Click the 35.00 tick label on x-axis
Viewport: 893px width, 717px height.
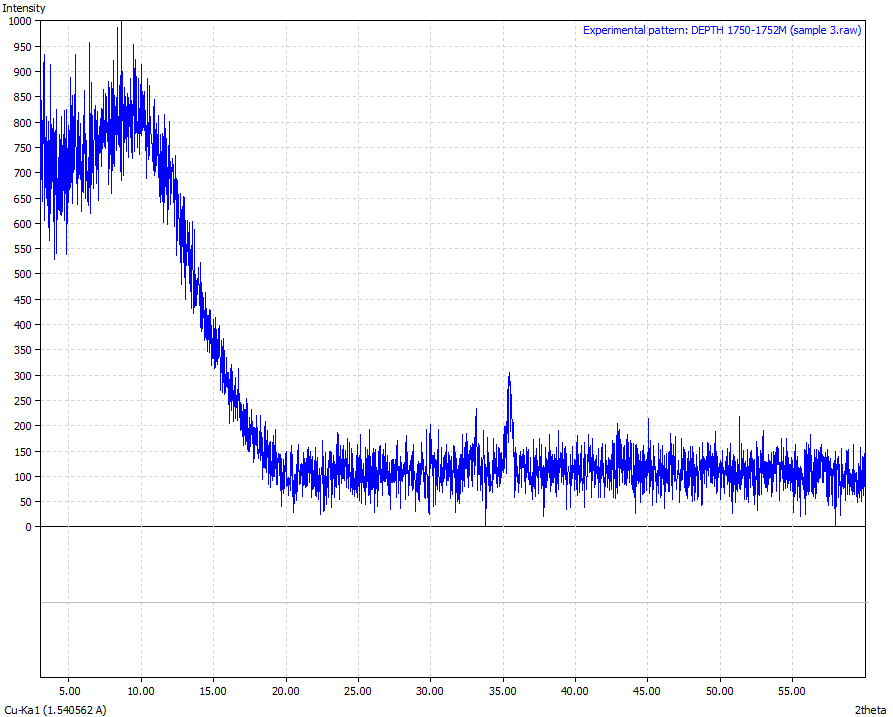click(502, 691)
